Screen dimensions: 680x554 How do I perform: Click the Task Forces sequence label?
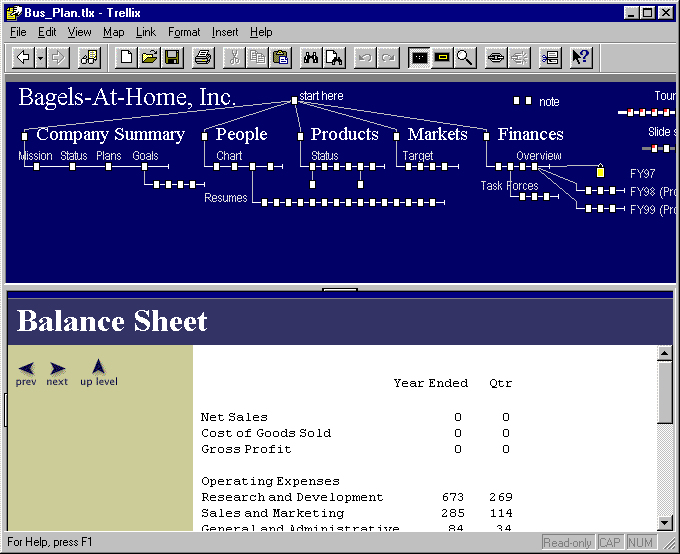509,186
